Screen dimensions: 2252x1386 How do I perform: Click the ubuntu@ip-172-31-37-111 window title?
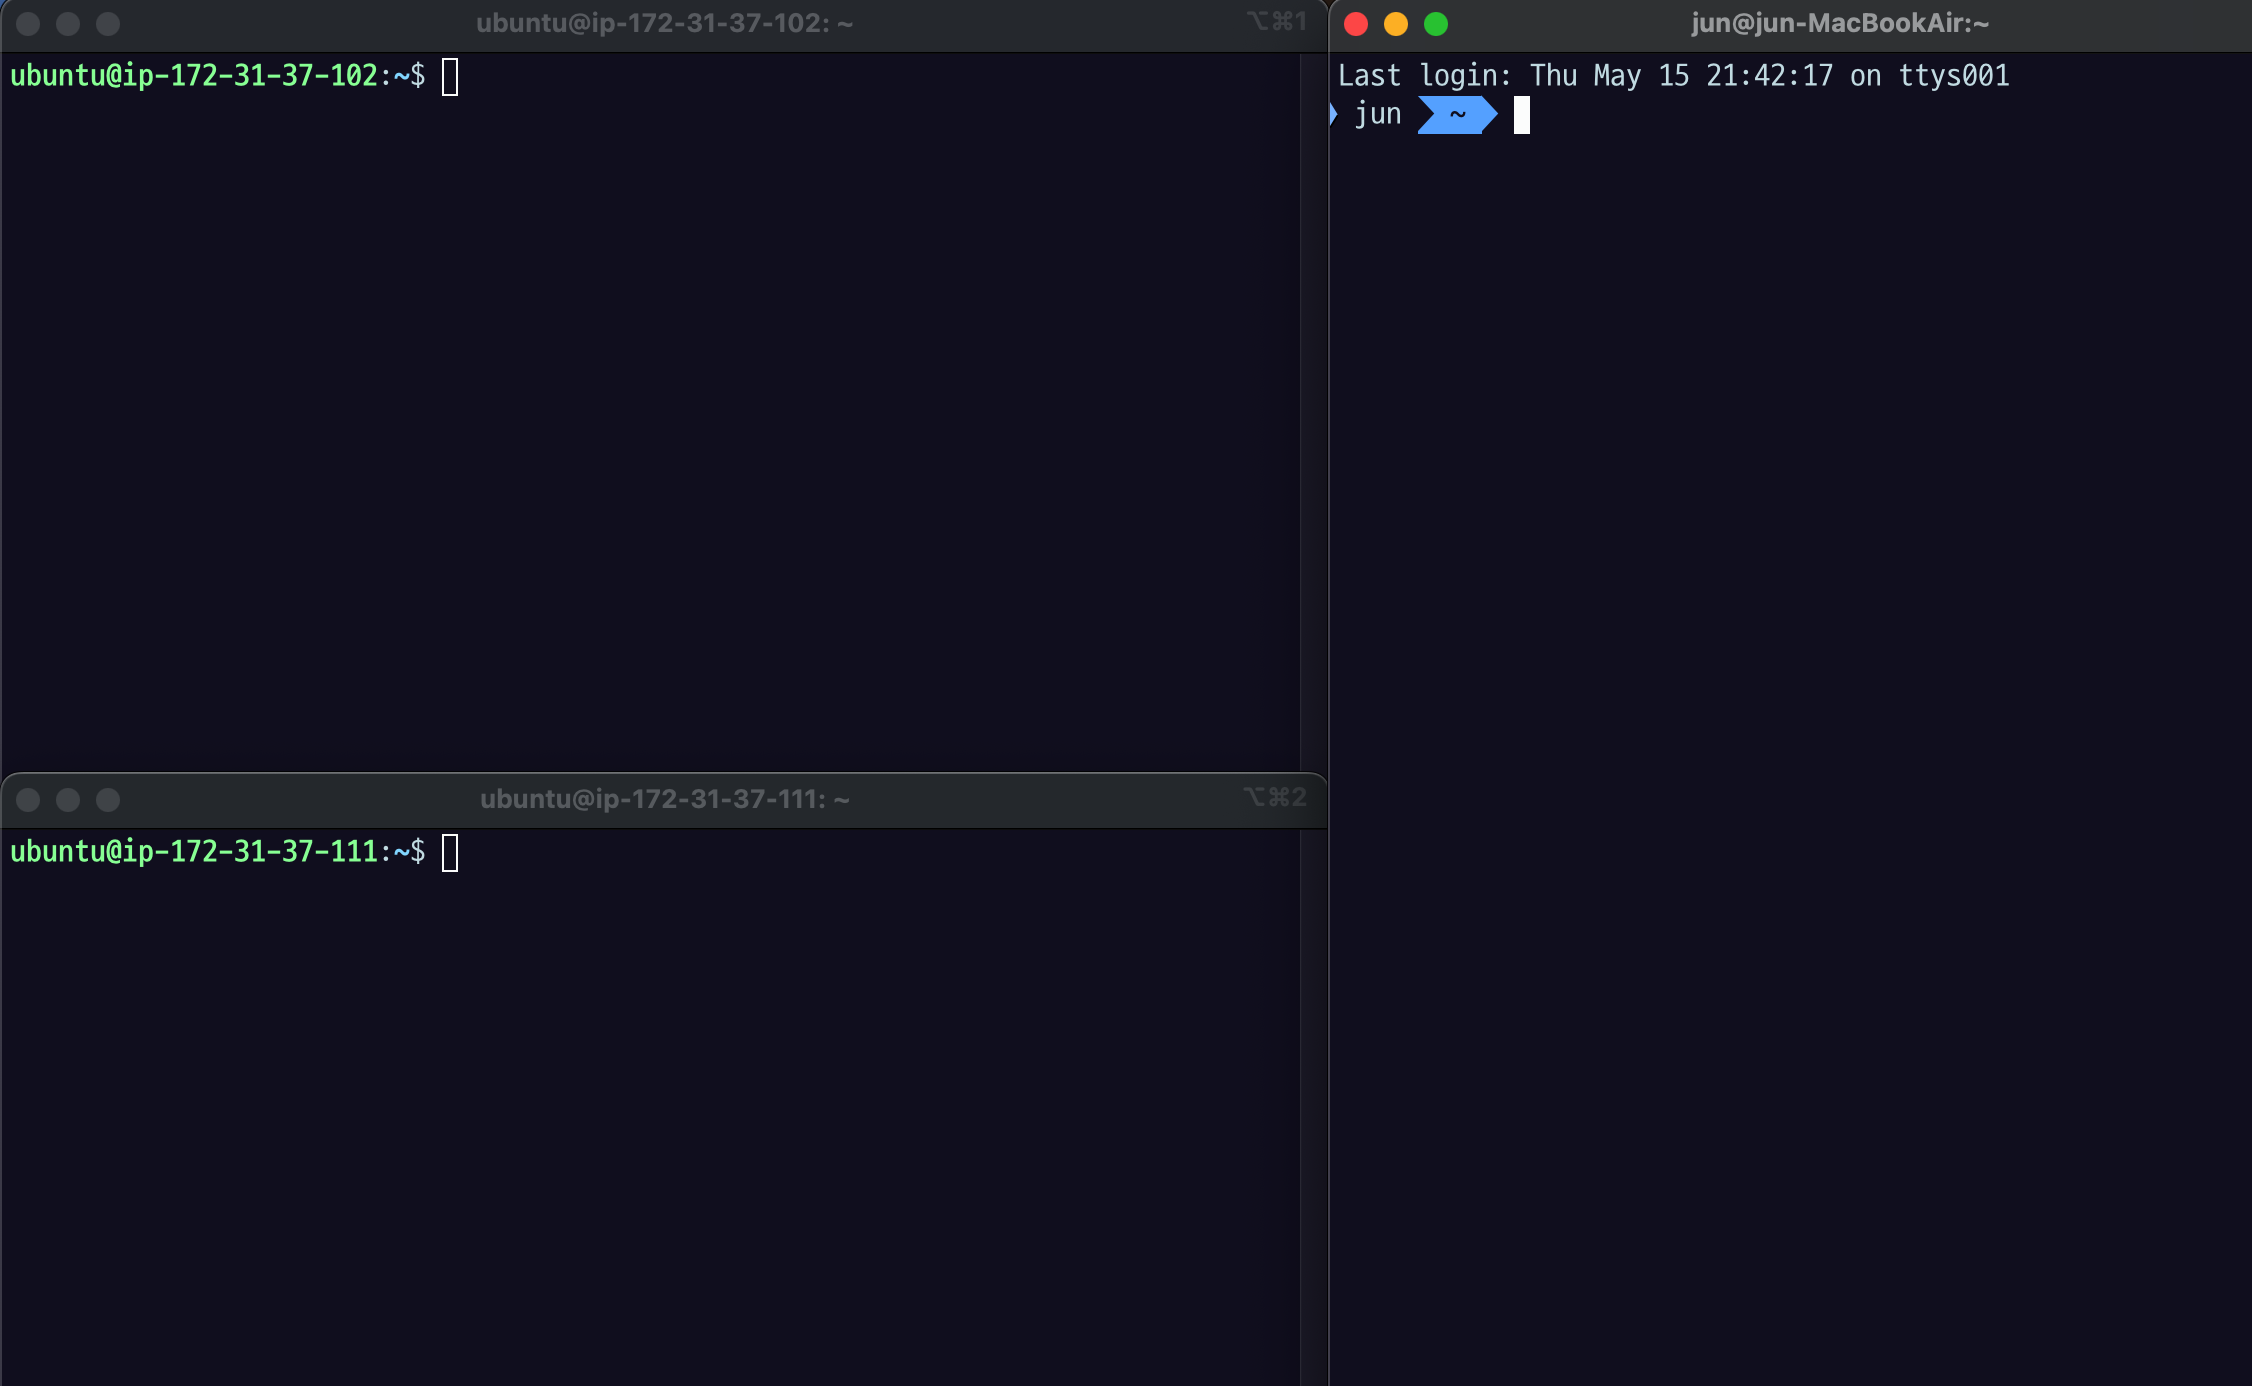pos(664,799)
